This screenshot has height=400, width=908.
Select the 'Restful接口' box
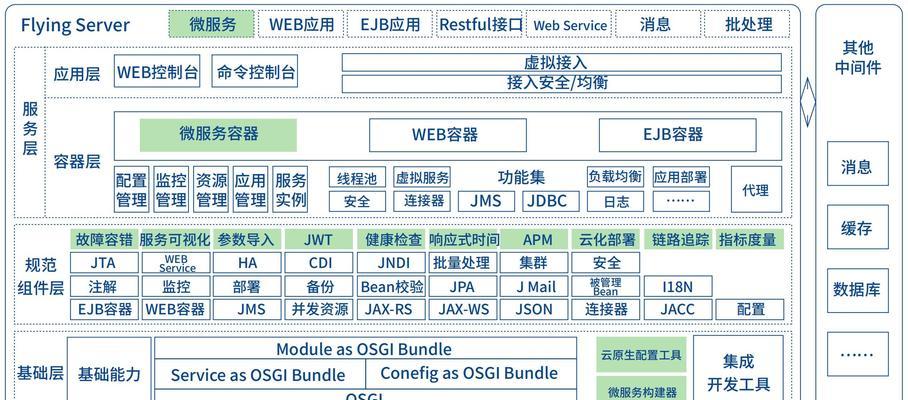(x=480, y=24)
